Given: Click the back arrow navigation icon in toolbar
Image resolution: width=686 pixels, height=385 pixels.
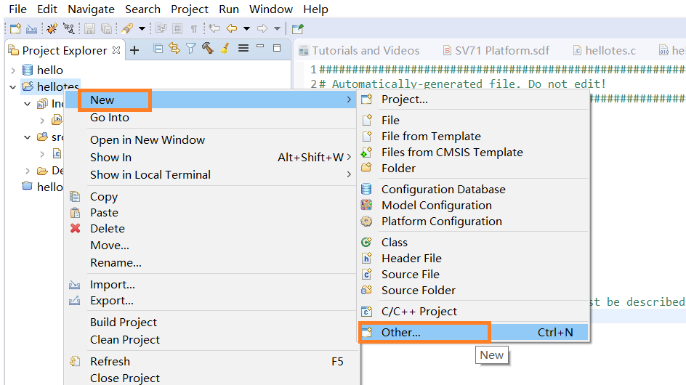Looking at the screenshot, I should (x=231, y=29).
